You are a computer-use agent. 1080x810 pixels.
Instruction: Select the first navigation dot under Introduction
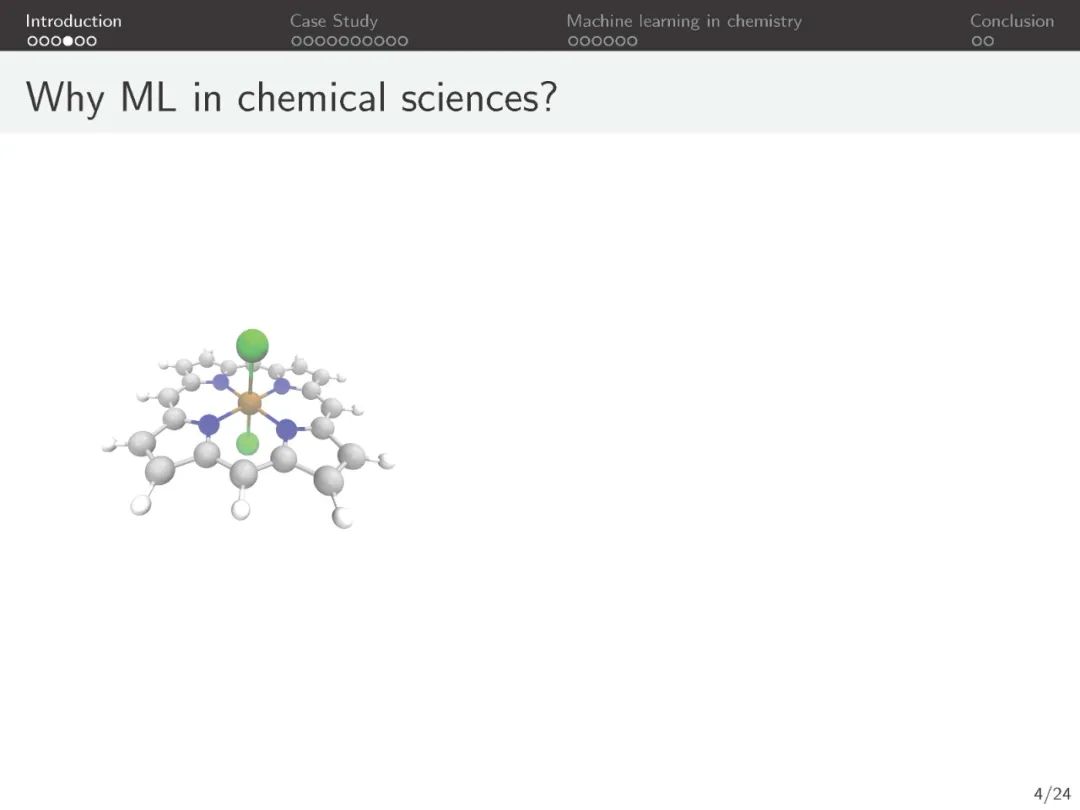pyautogui.click(x=32, y=41)
